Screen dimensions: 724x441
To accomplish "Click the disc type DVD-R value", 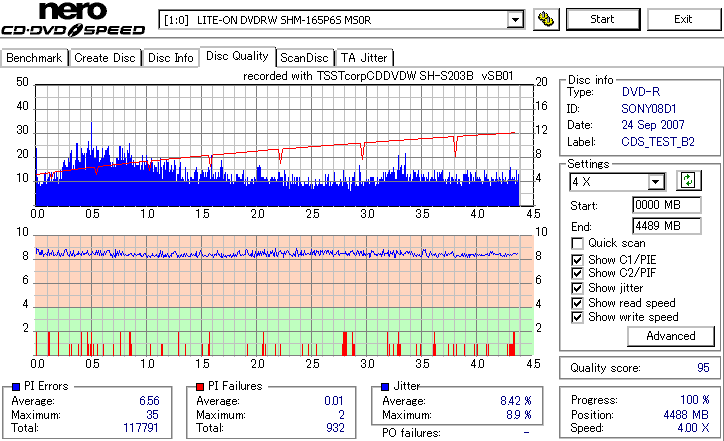I will pyautogui.click(x=641, y=92).
